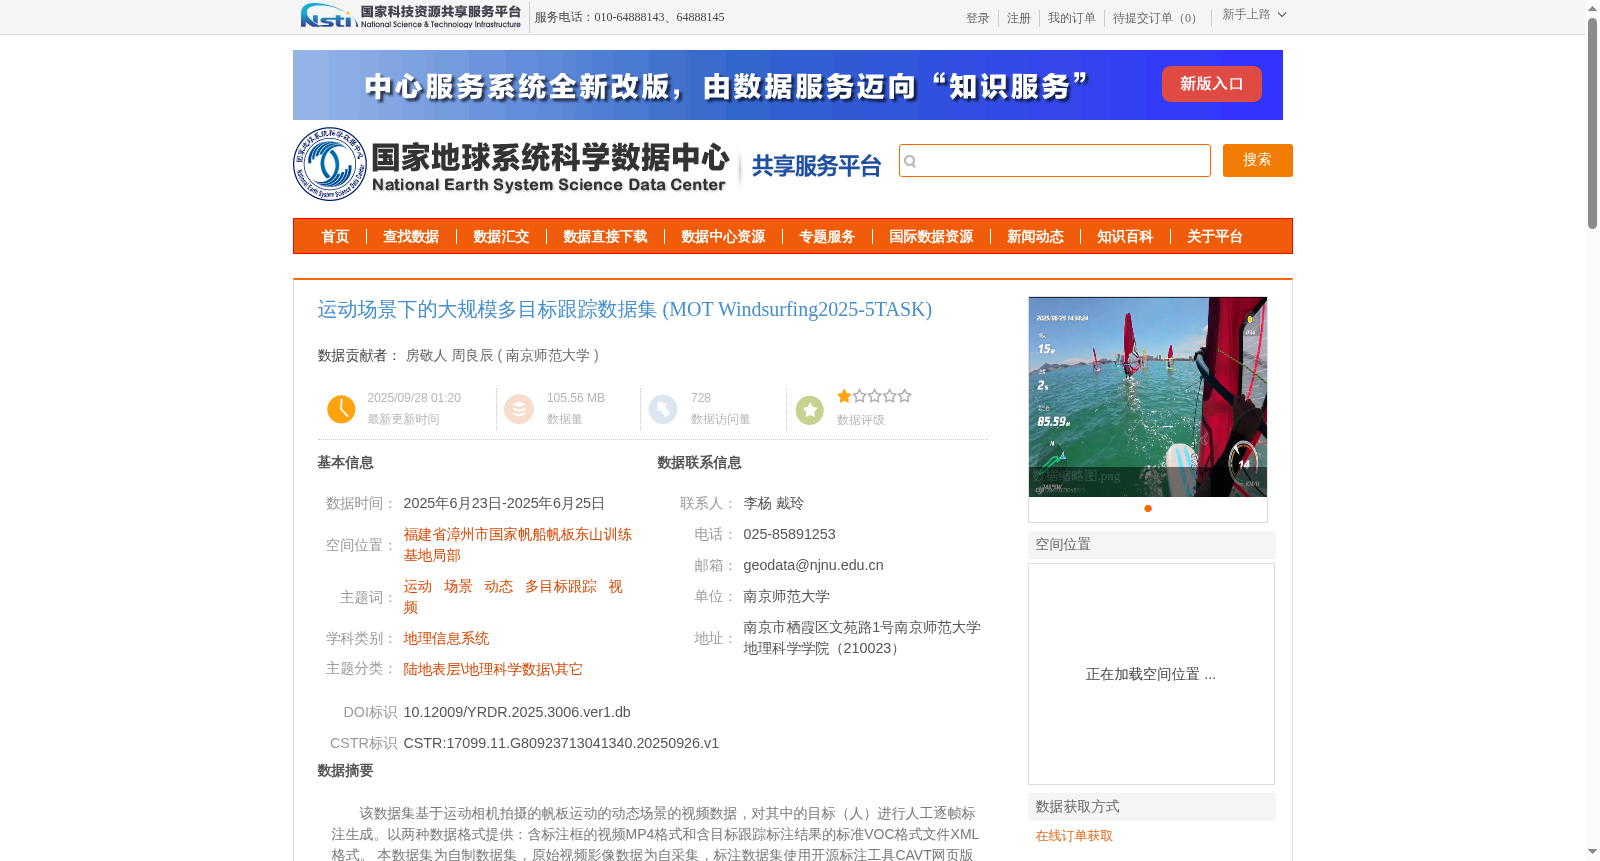Screen dimensions: 1600x861
Task: Open 数据中心资源 menu
Action: pos(723,237)
